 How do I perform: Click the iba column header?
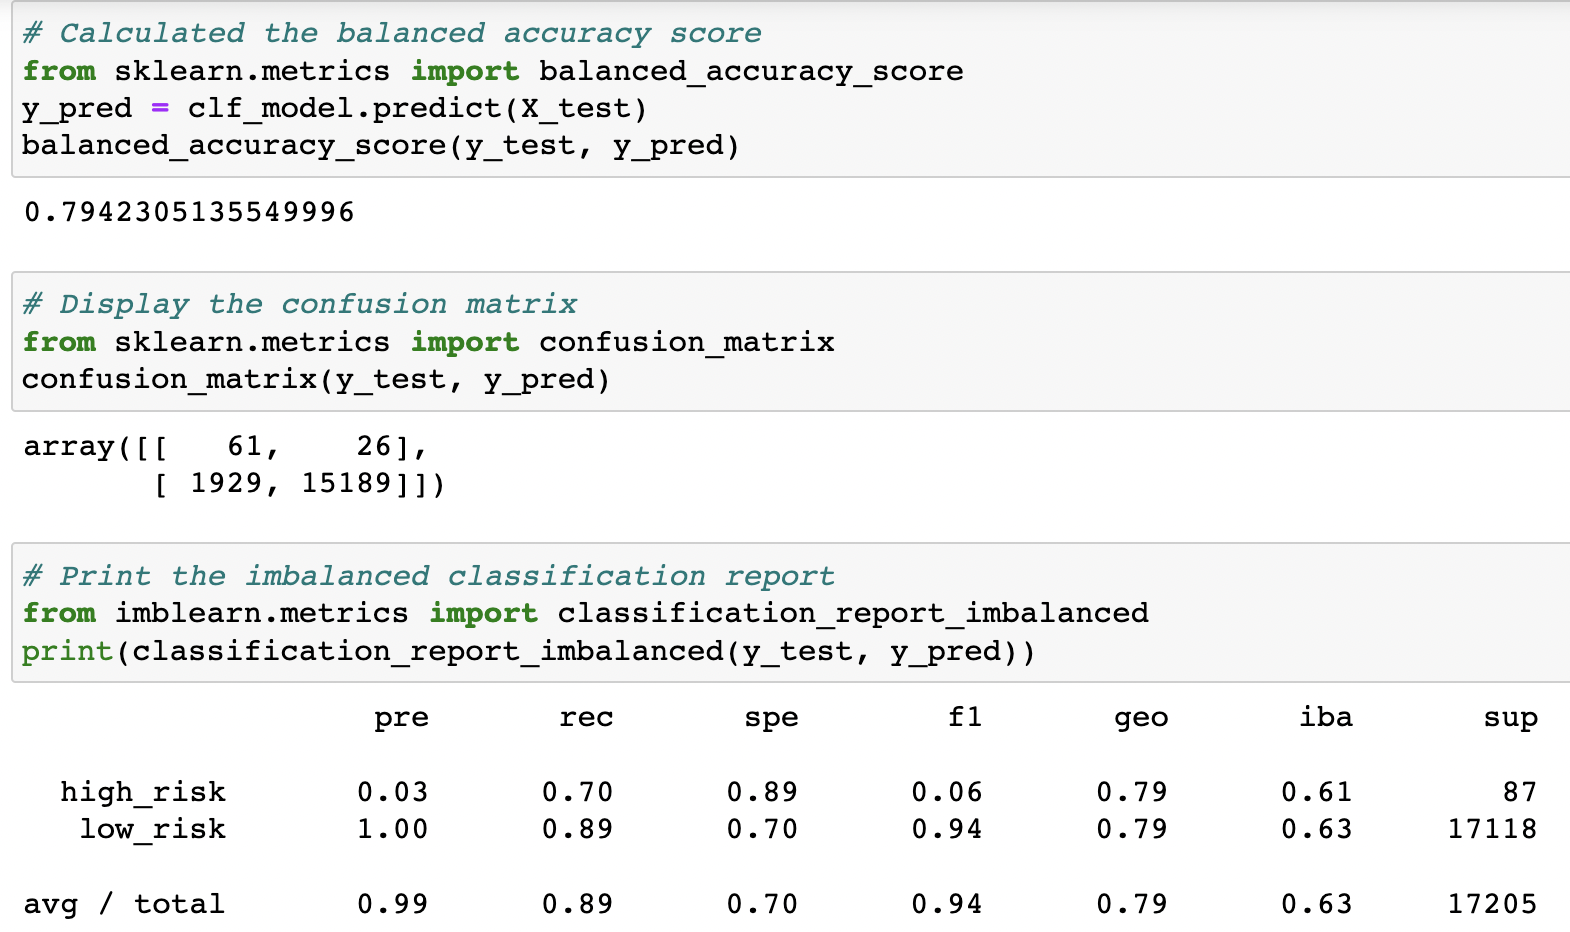(1326, 717)
